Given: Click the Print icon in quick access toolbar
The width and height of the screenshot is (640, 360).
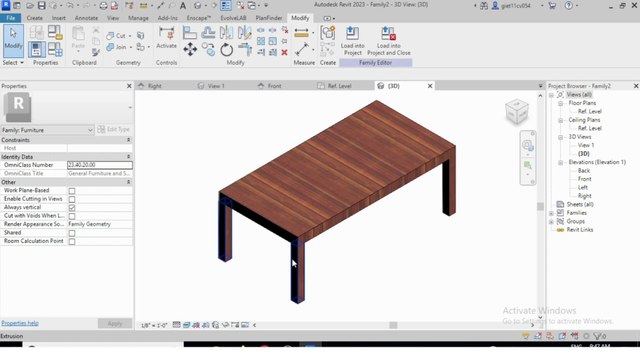Looking at the screenshot, I should [x=104, y=6].
